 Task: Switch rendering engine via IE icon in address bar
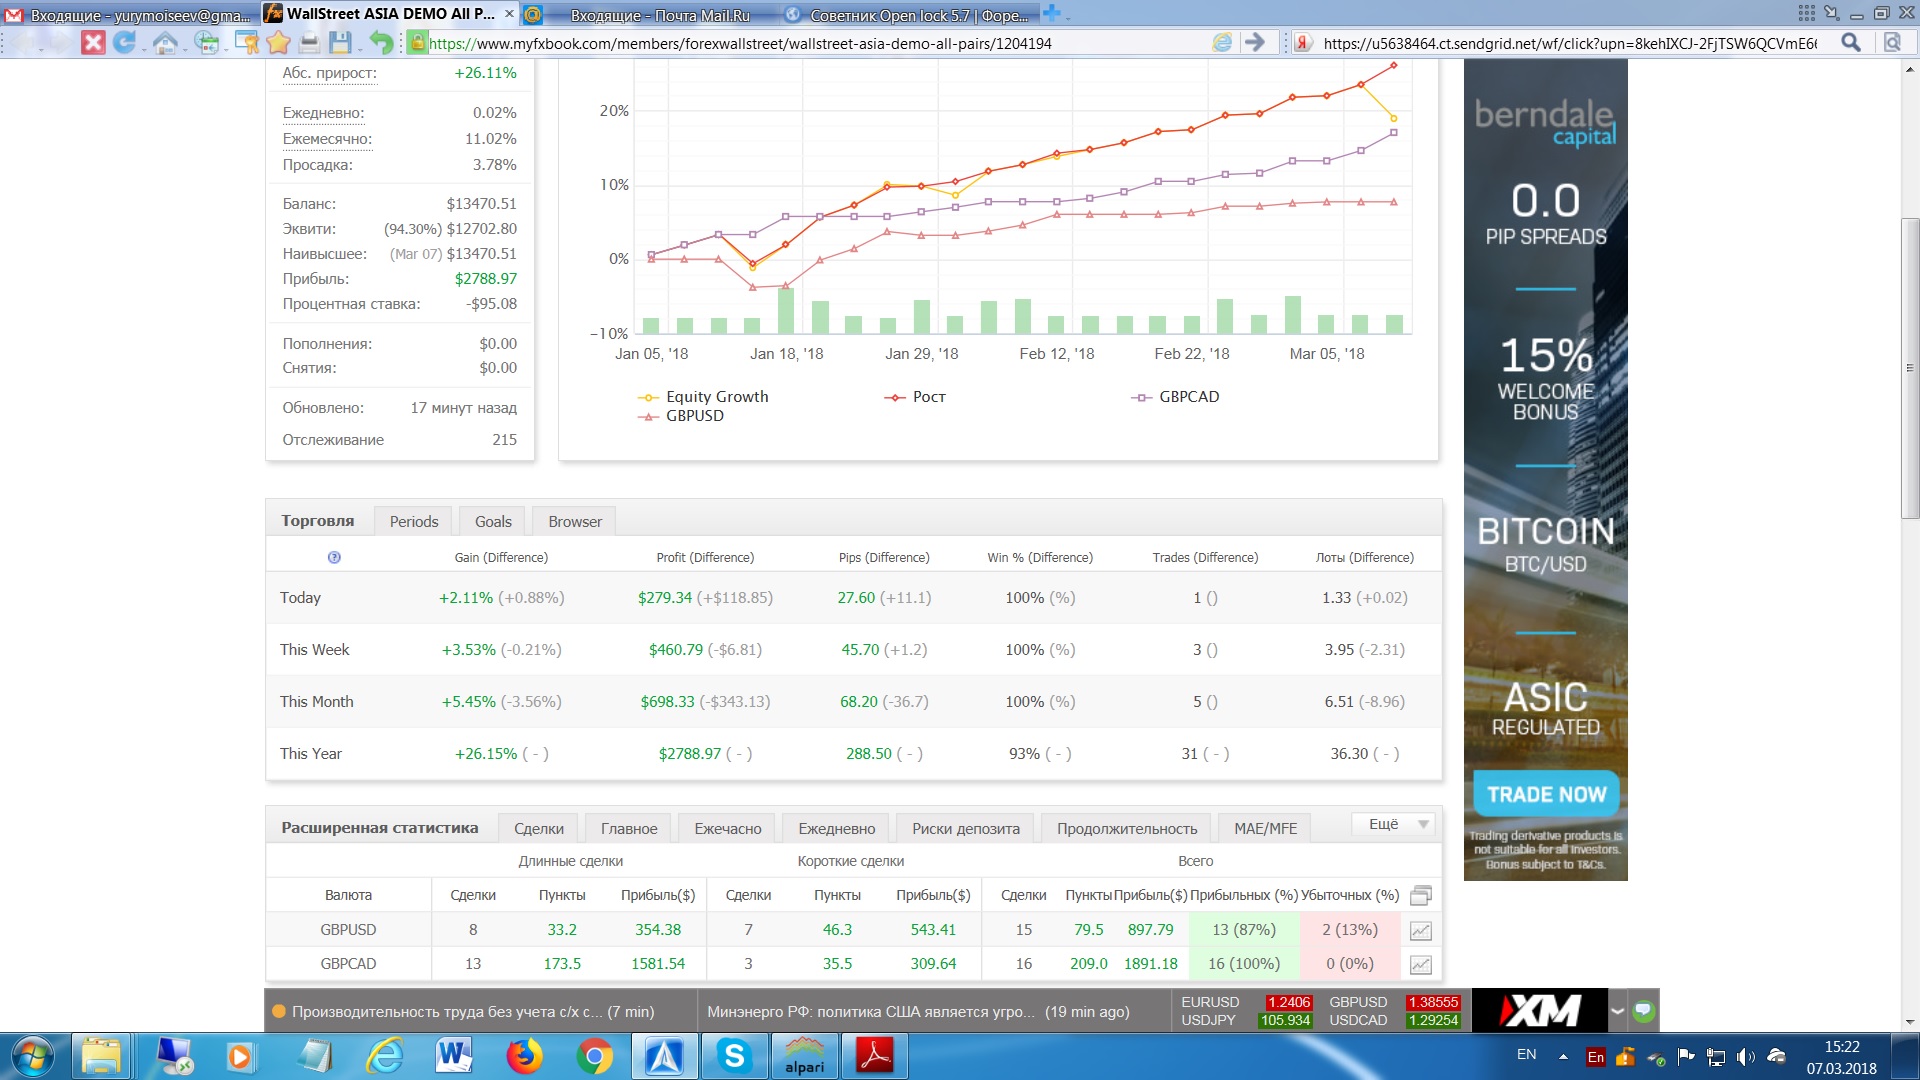pos(1222,42)
